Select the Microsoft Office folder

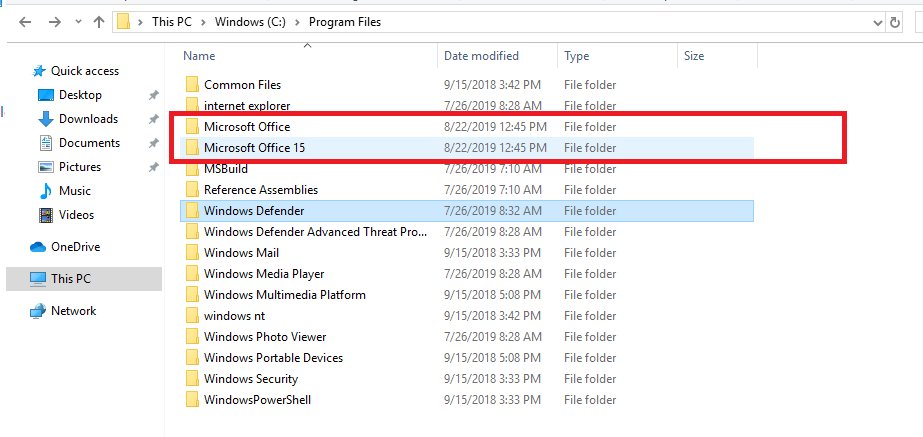coord(467,127)
